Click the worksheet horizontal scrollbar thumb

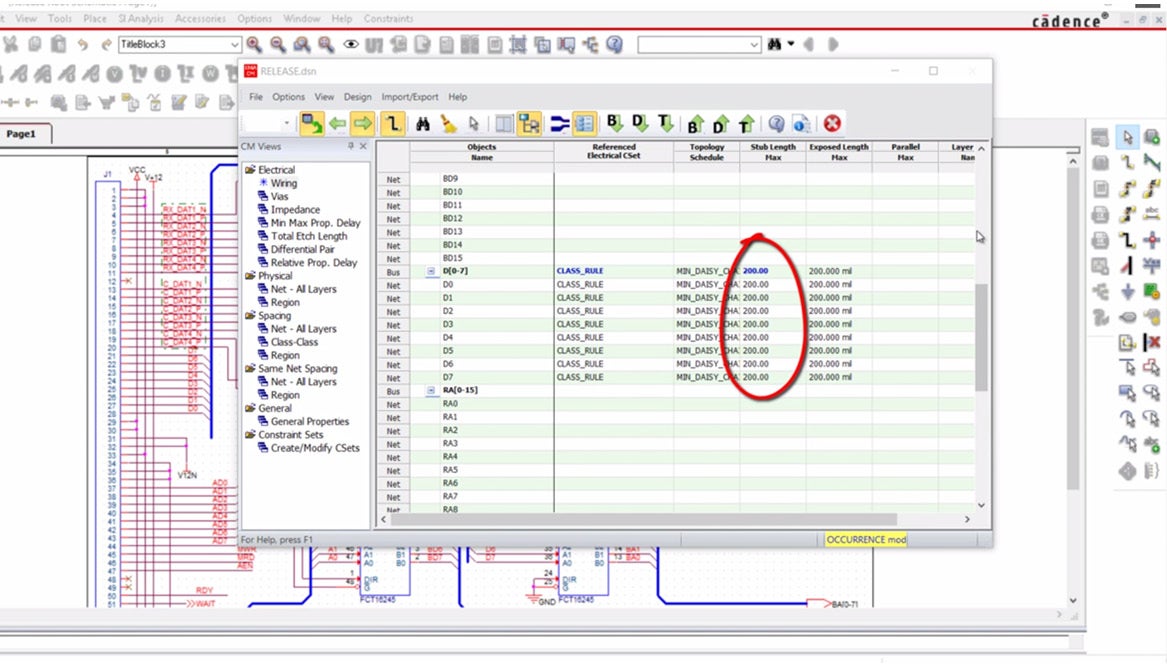click(644, 519)
